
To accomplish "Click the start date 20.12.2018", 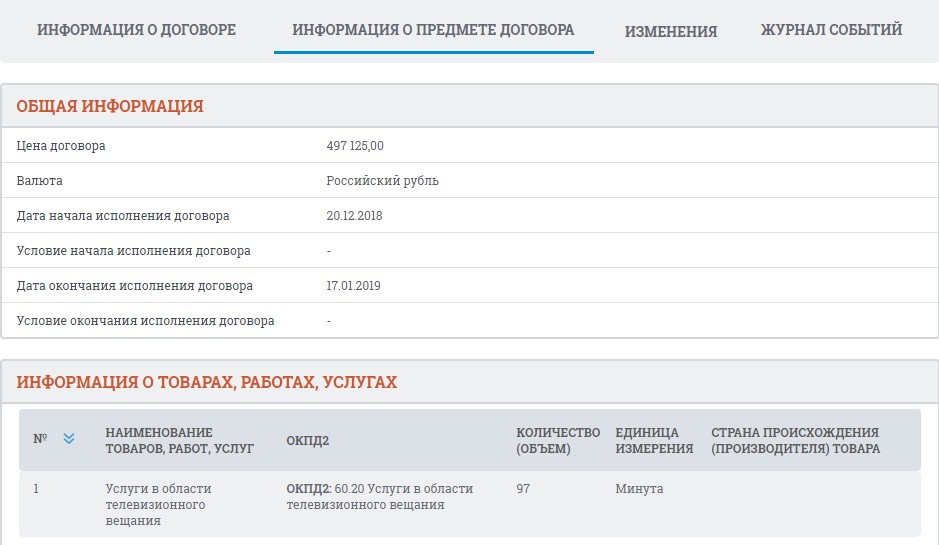I will coord(354,216).
